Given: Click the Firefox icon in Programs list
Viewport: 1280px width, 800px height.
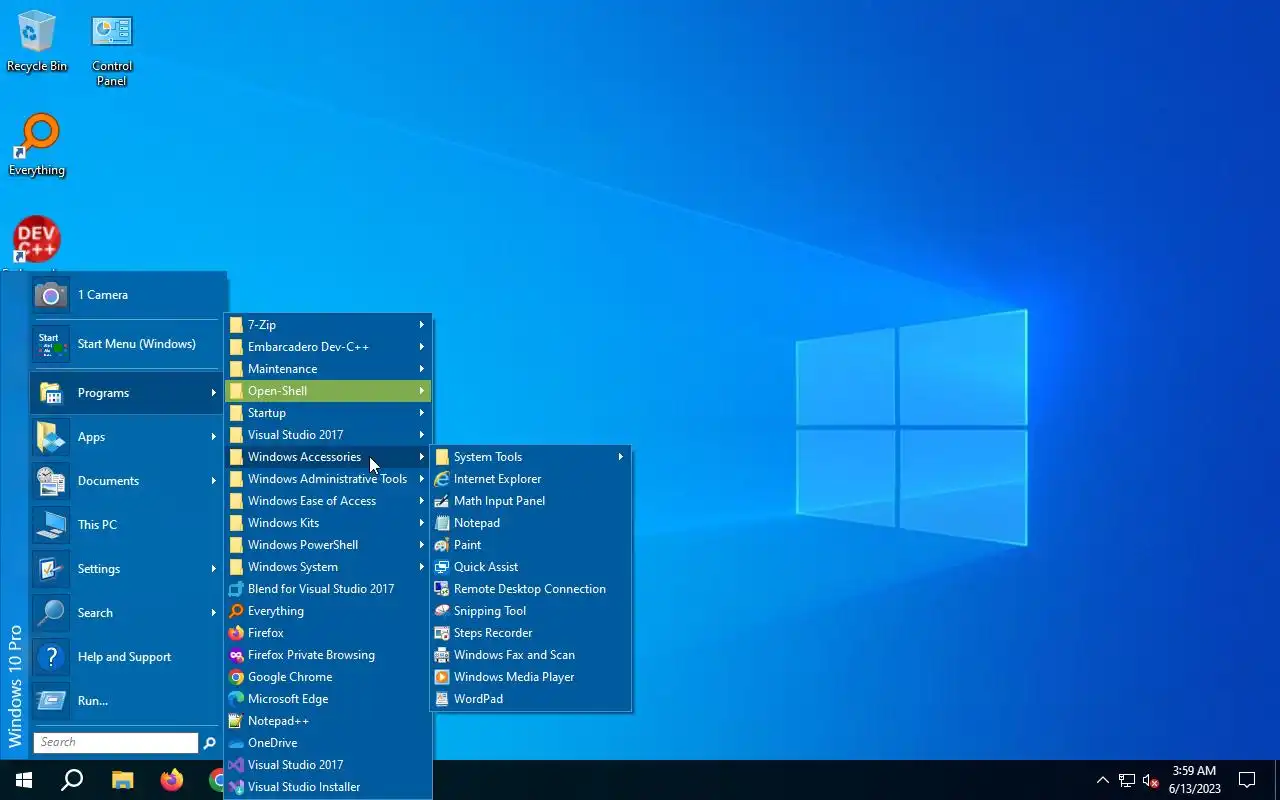Looking at the screenshot, I should click(236, 633).
